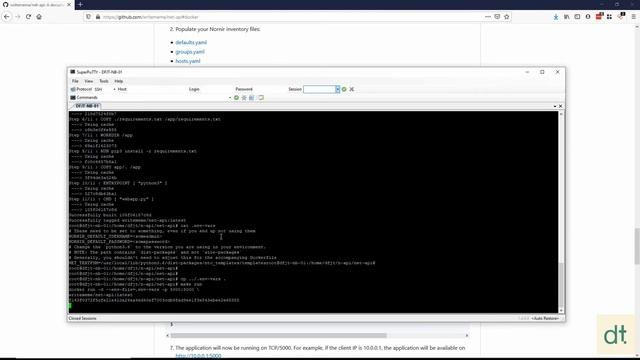Open the Firefox downloads arrow
The image size is (640, 360).
pyautogui.click(x=556, y=17)
